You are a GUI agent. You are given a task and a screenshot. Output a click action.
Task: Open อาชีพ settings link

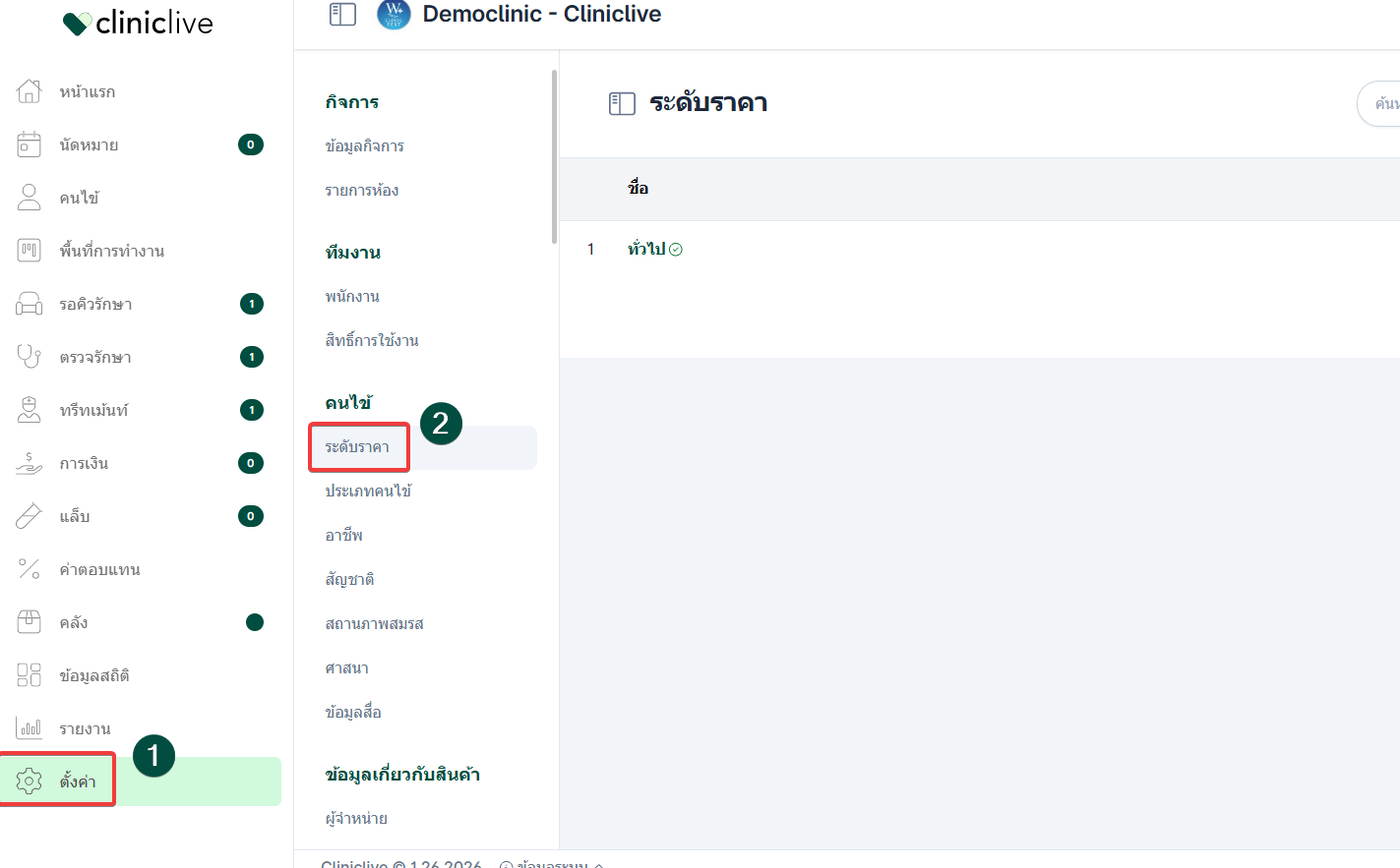click(344, 535)
